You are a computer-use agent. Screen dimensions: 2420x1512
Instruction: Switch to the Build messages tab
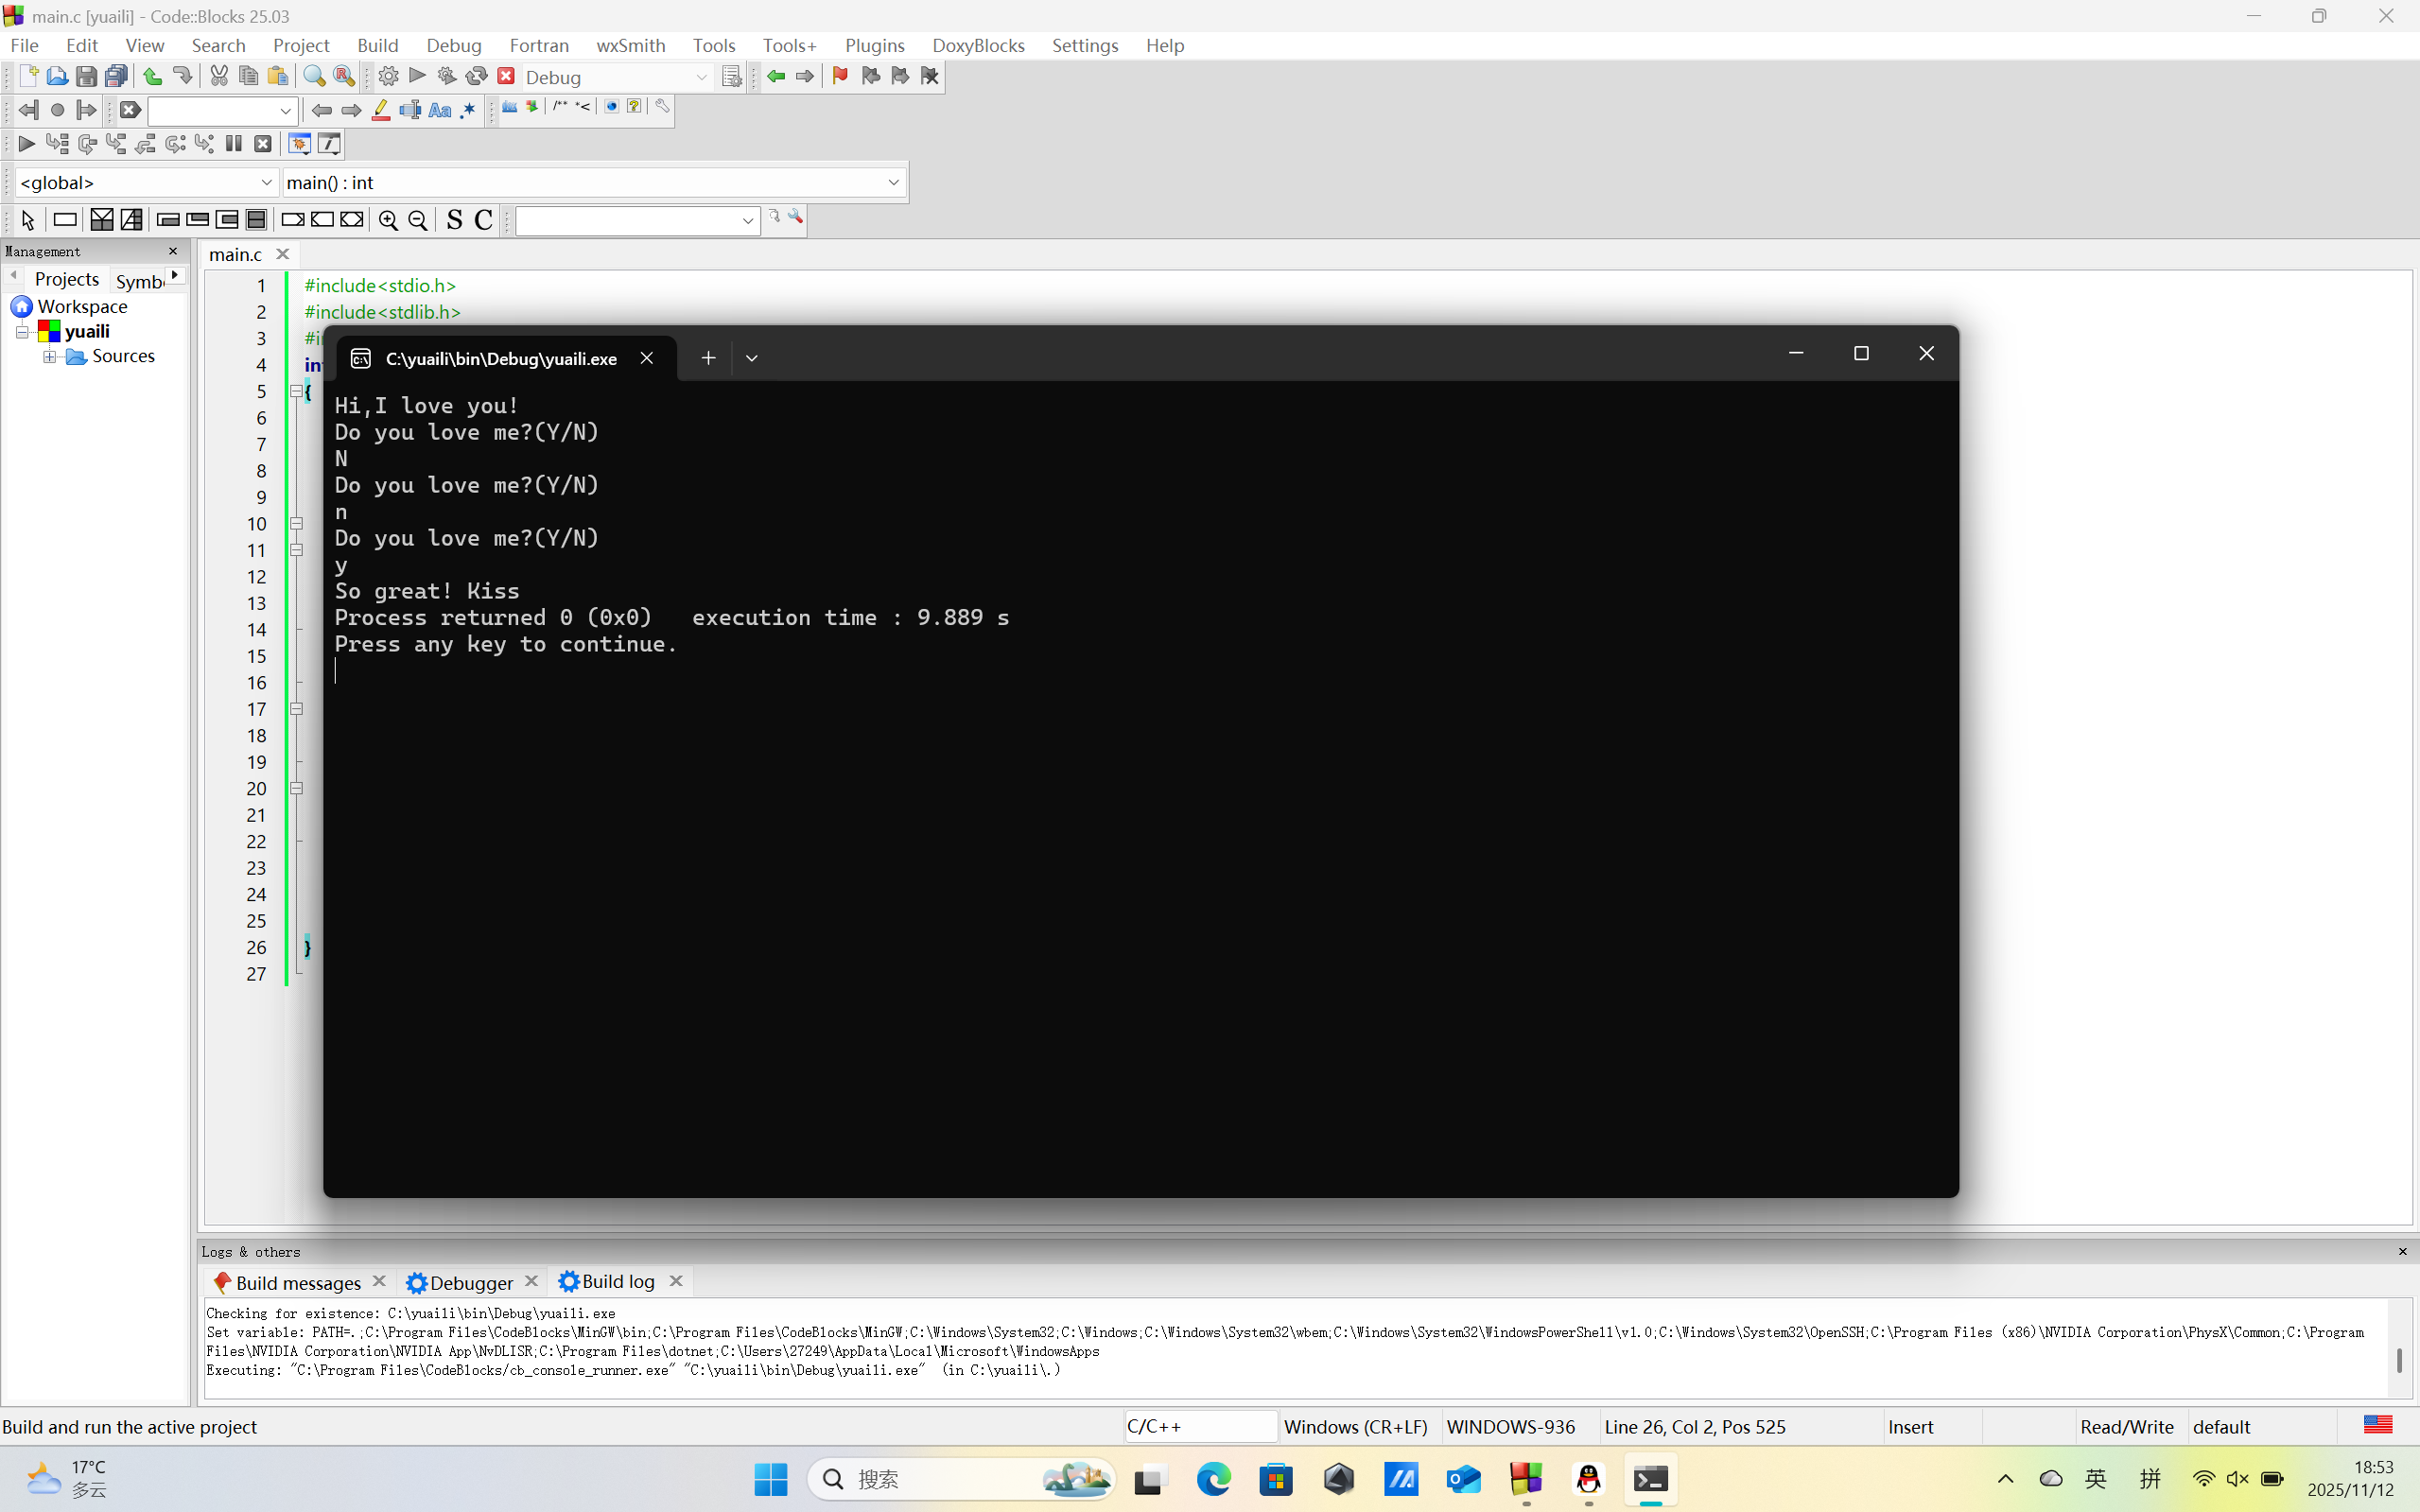coord(297,1282)
